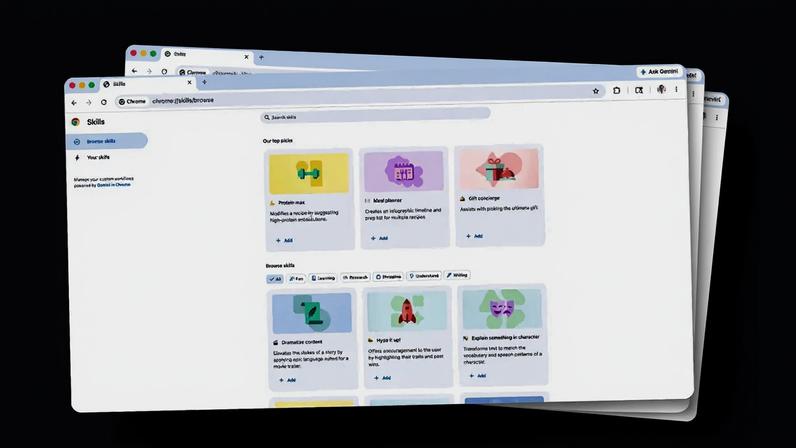
Task: Bookmark this page with the star icon
Action: 595,91
